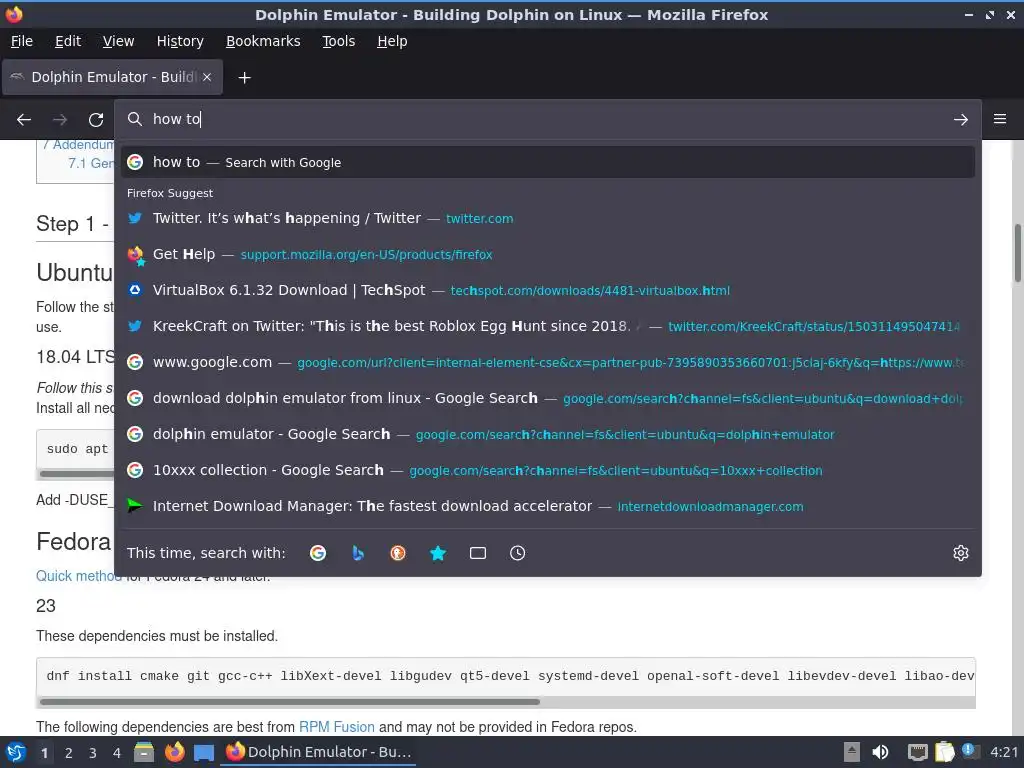Search this time with DuckDuckGo

pyautogui.click(x=398, y=553)
